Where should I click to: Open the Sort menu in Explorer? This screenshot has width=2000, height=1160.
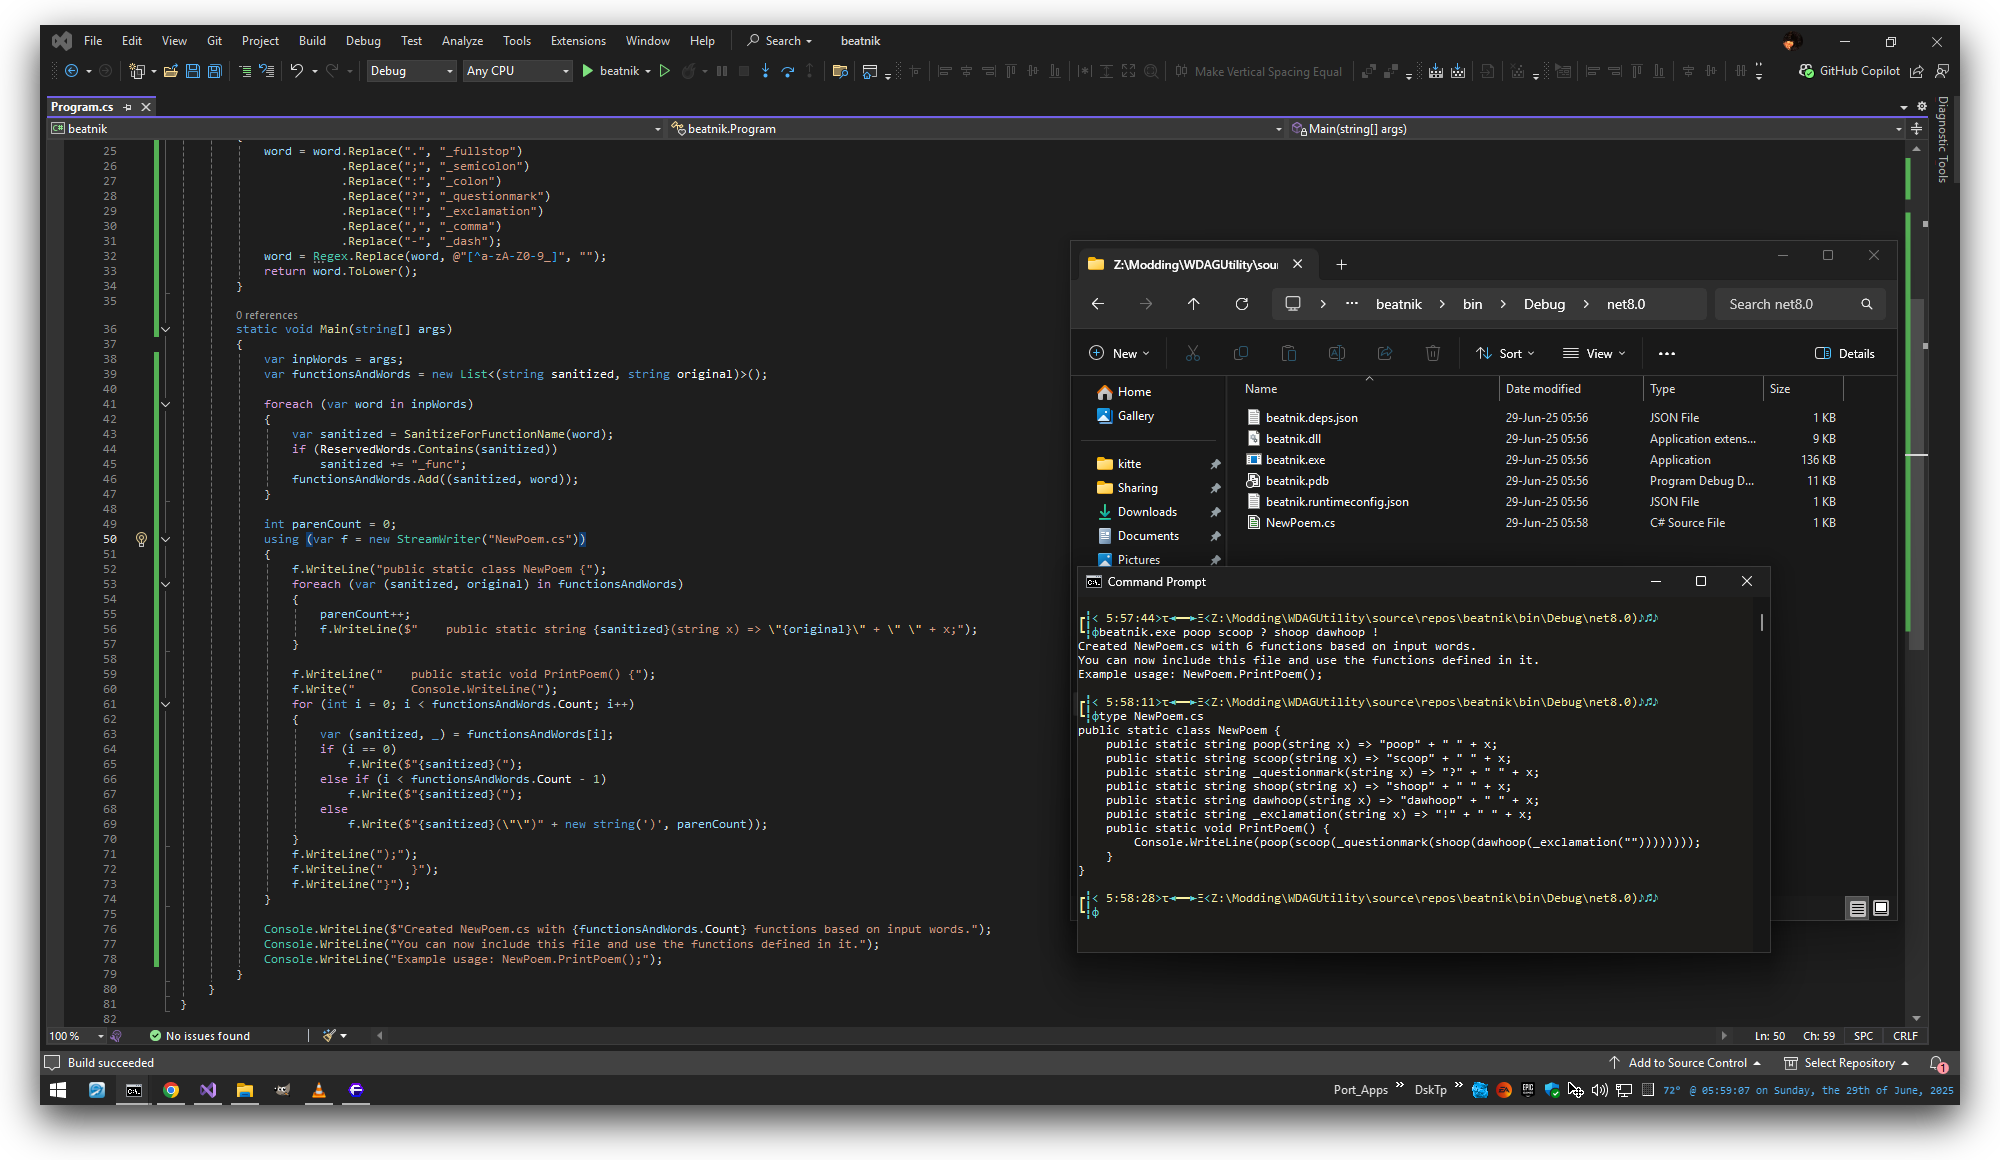(1505, 353)
